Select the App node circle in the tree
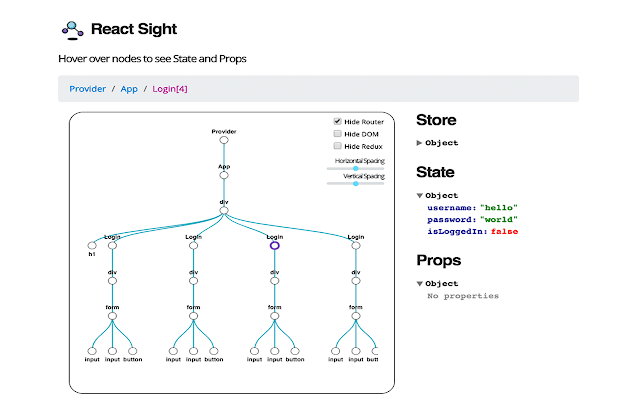The width and height of the screenshot is (640, 400). click(224, 175)
